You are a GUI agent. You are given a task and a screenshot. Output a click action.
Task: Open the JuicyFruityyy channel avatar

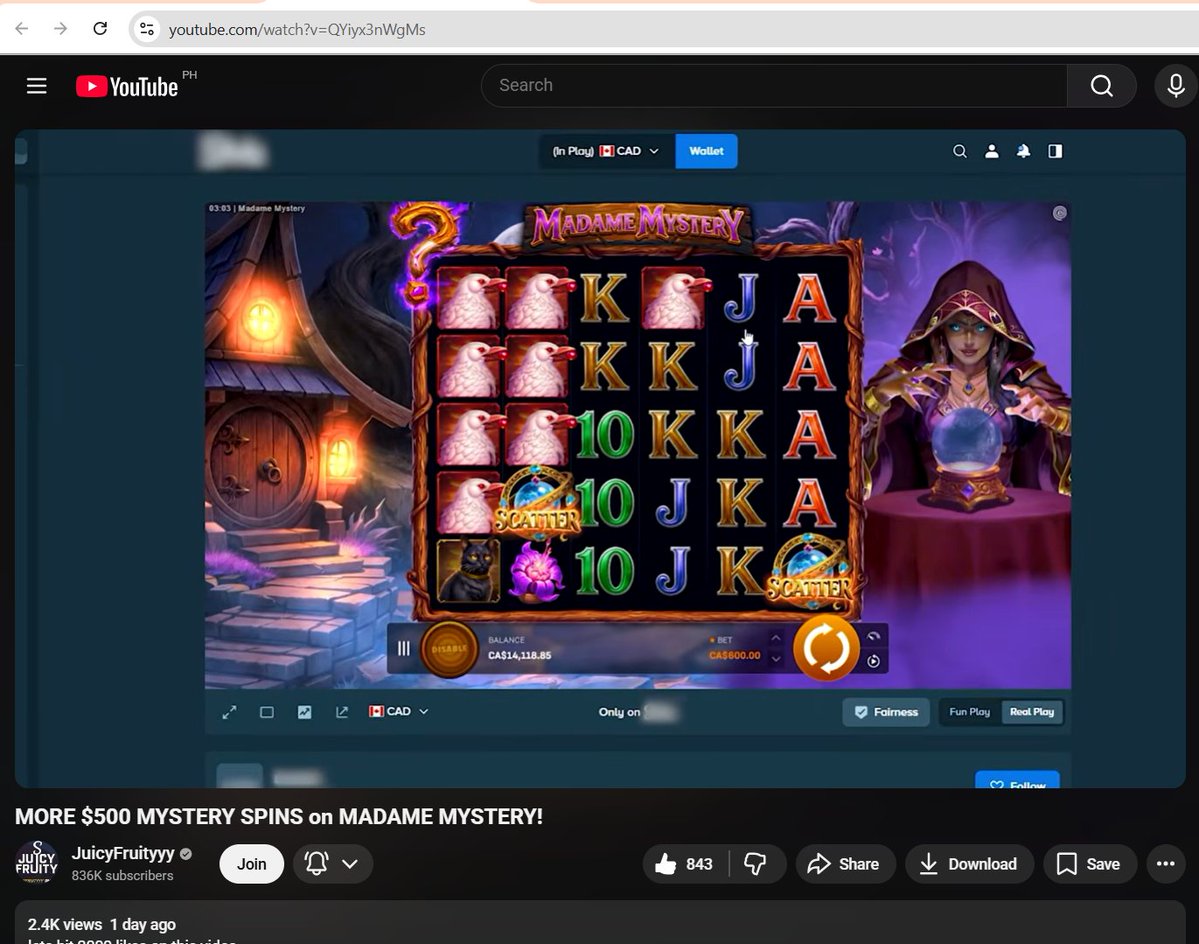36,863
